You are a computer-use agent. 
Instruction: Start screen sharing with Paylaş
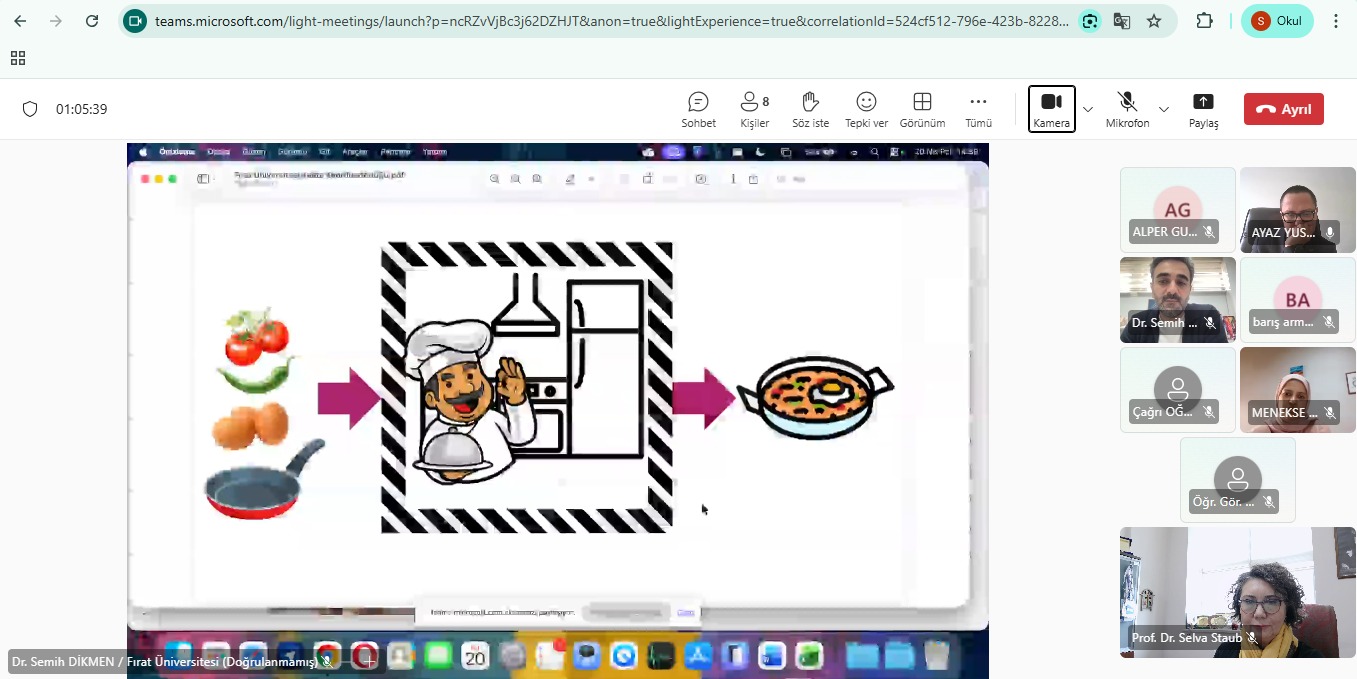[x=1203, y=109]
